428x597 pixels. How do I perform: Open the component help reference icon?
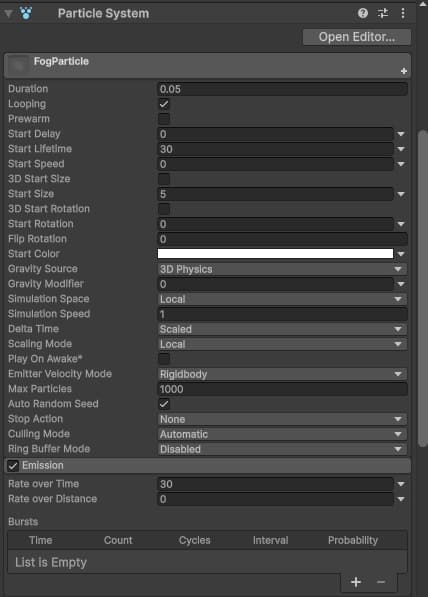pos(363,13)
